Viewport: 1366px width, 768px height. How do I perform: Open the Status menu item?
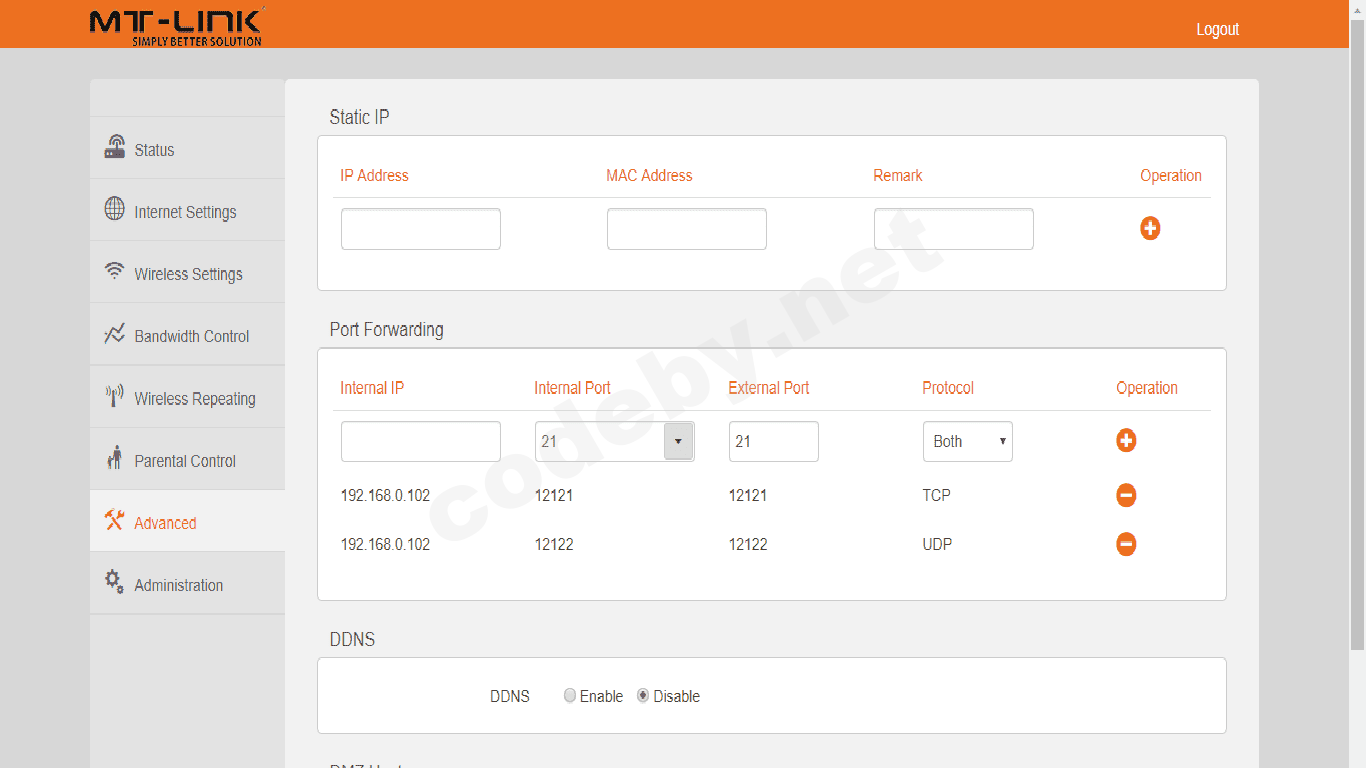click(187, 148)
